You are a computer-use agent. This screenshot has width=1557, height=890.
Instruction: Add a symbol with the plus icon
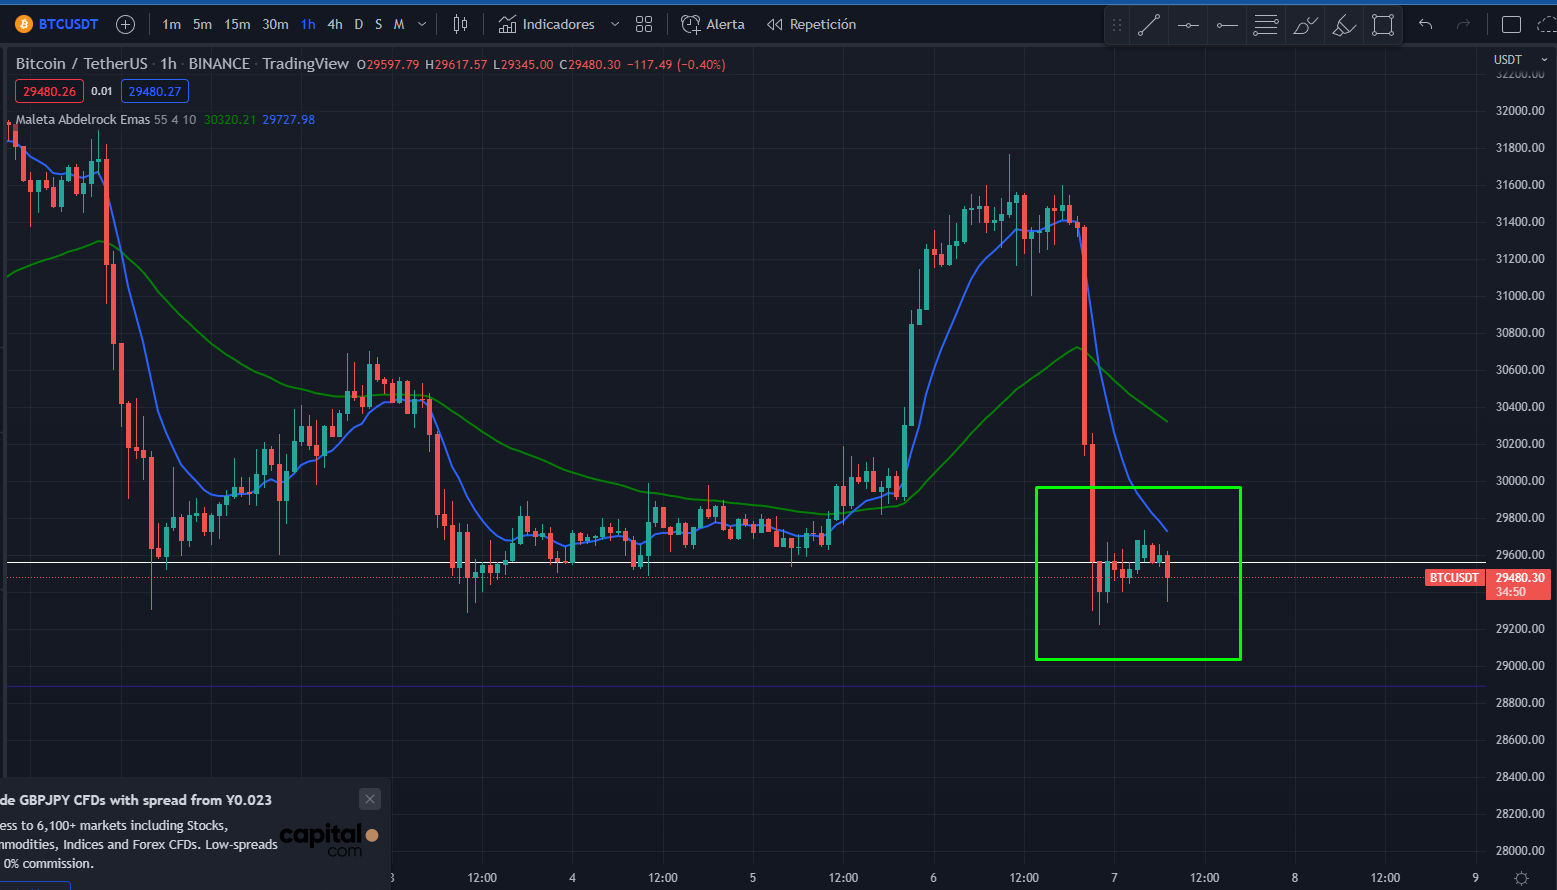click(x=126, y=24)
